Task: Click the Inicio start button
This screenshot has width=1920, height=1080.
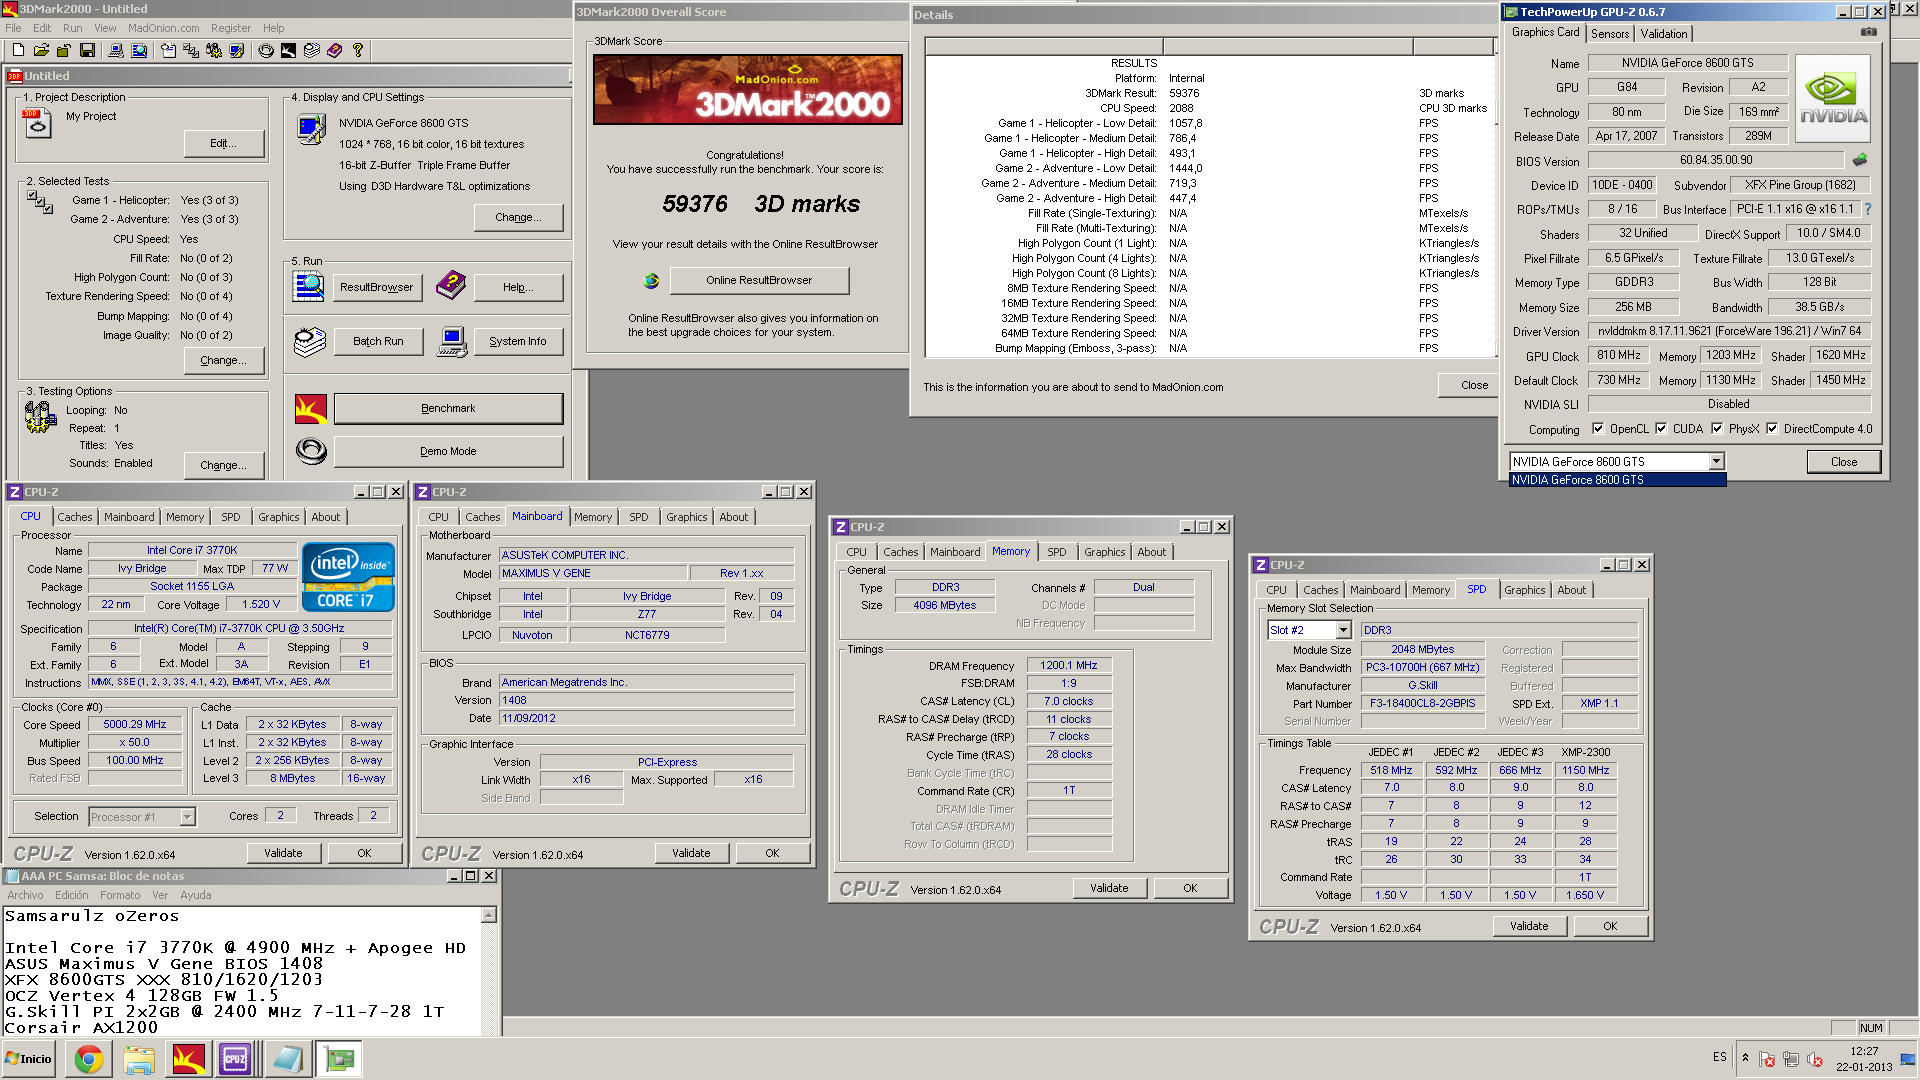Action: point(29,1059)
